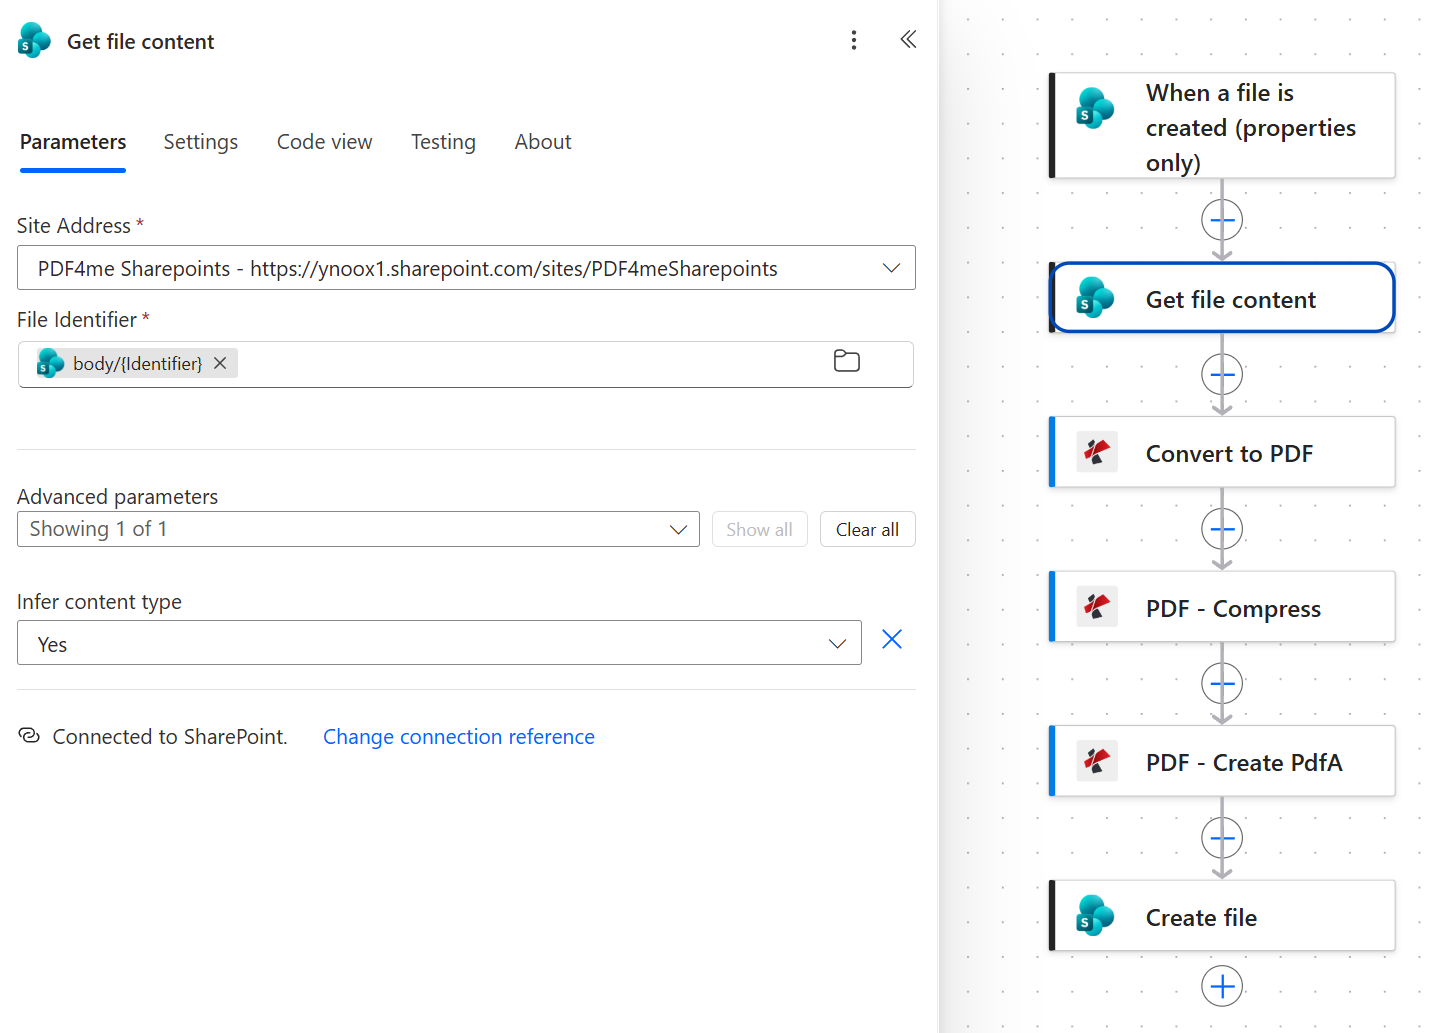The image size is (1431, 1033).
Task: Click the connection link icon
Action: tap(29, 736)
